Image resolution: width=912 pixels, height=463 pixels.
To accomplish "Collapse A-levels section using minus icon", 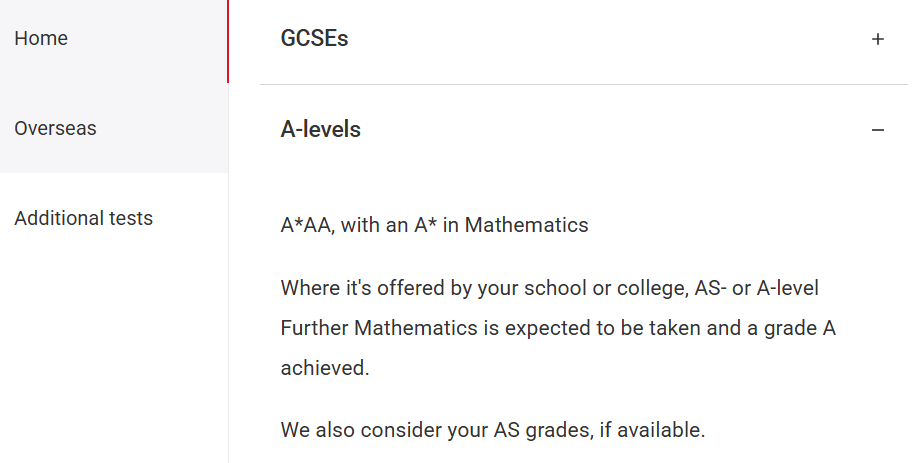I will point(878,130).
